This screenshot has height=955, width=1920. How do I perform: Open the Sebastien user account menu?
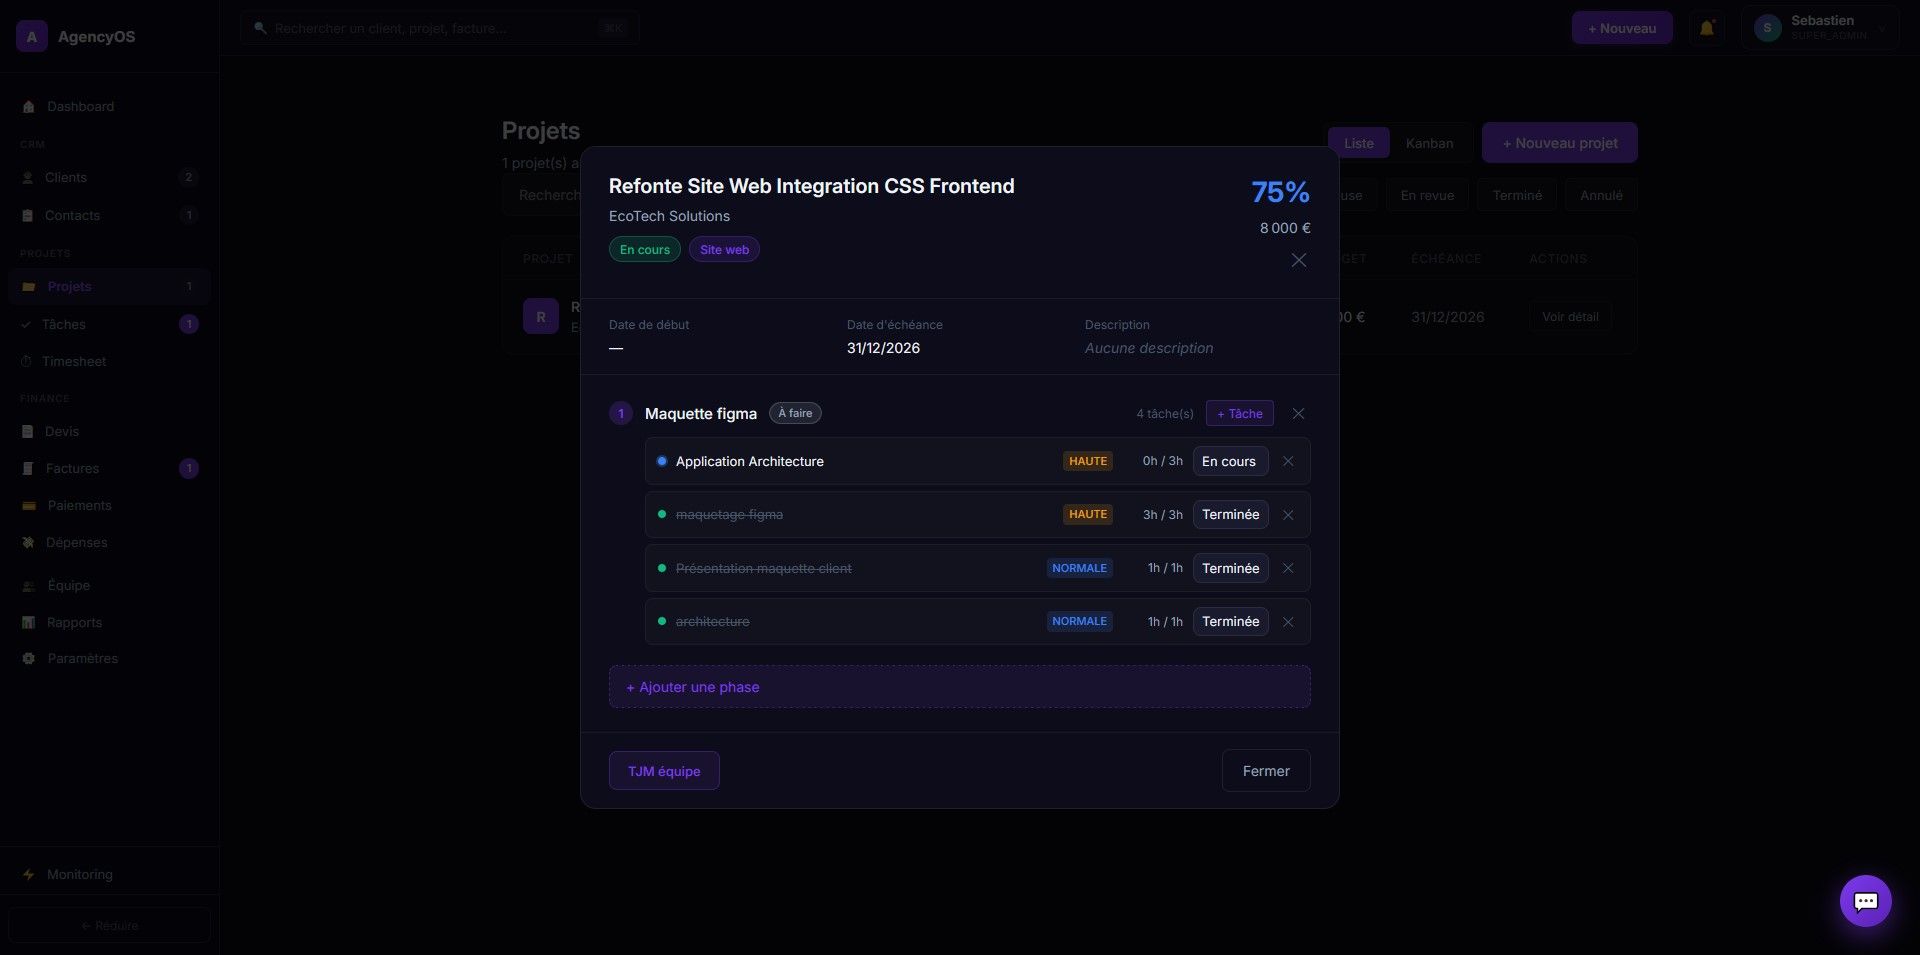[x=1820, y=28]
